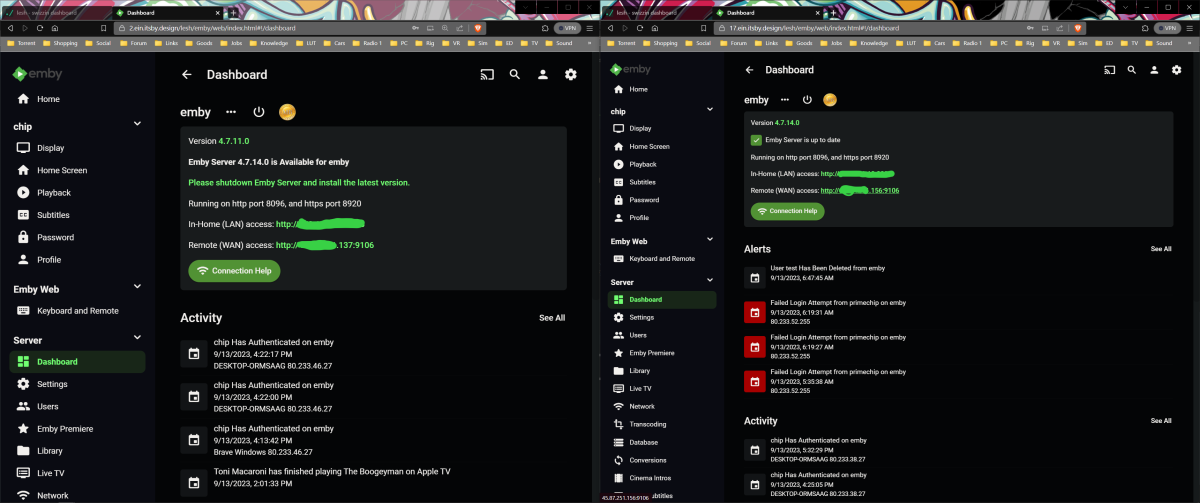Click the power icon beside emby in left window
The width and height of the screenshot is (1200, 503).
pos(259,112)
